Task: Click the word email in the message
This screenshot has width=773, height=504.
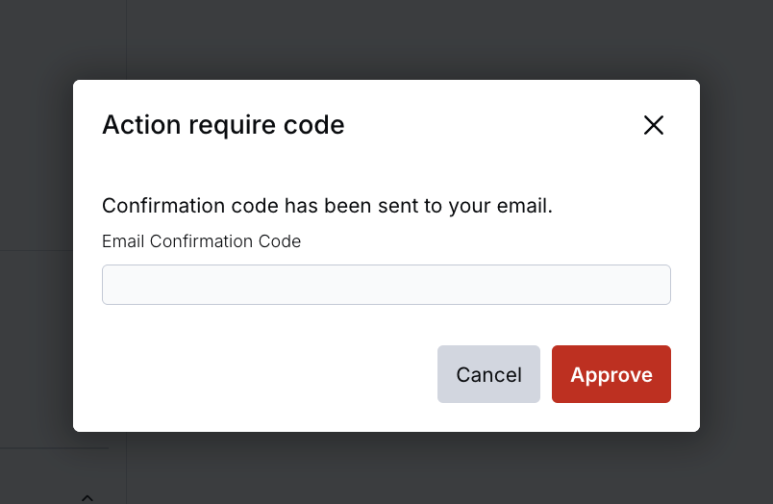Action: coord(525,206)
